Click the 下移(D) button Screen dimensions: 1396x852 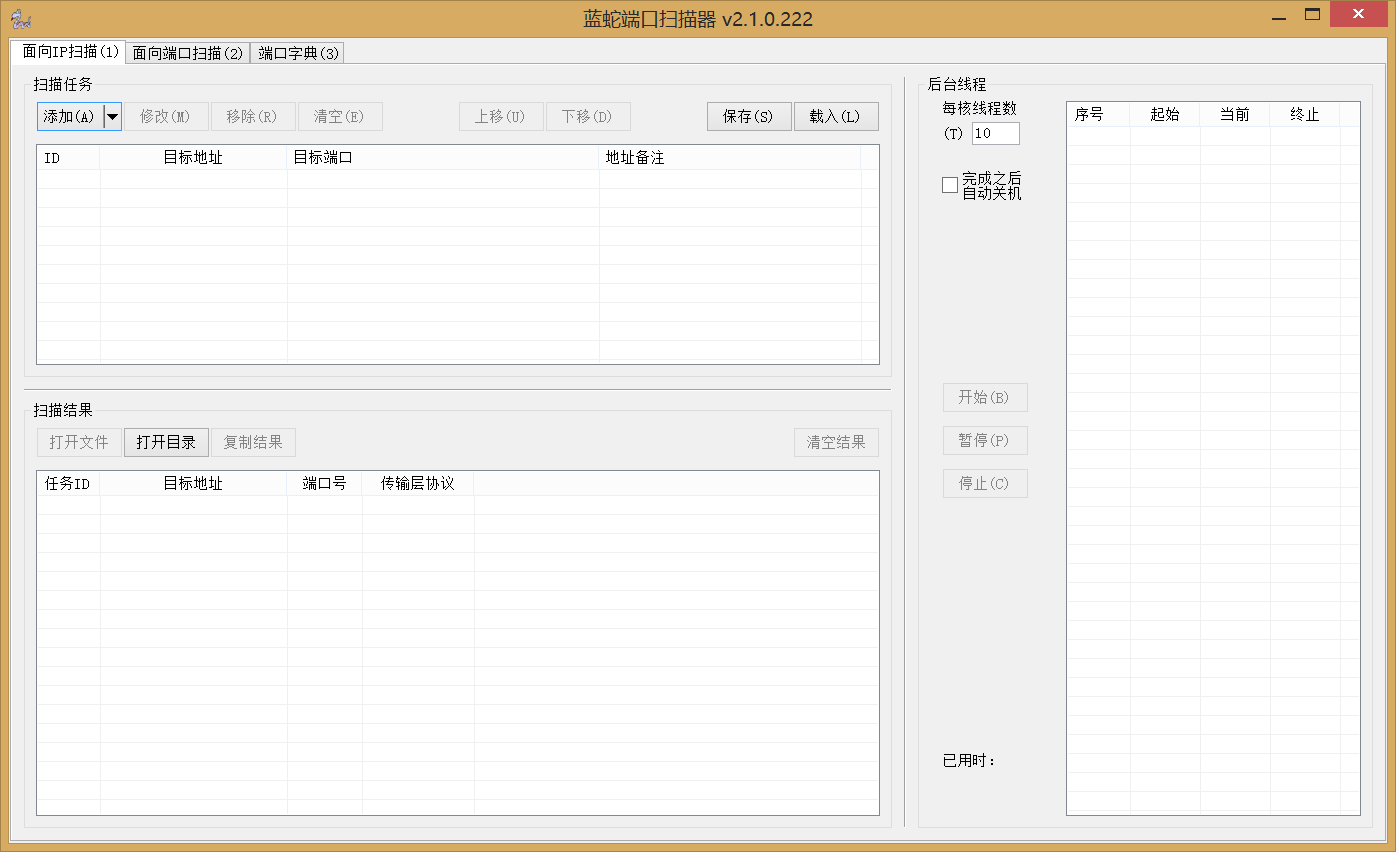[588, 116]
